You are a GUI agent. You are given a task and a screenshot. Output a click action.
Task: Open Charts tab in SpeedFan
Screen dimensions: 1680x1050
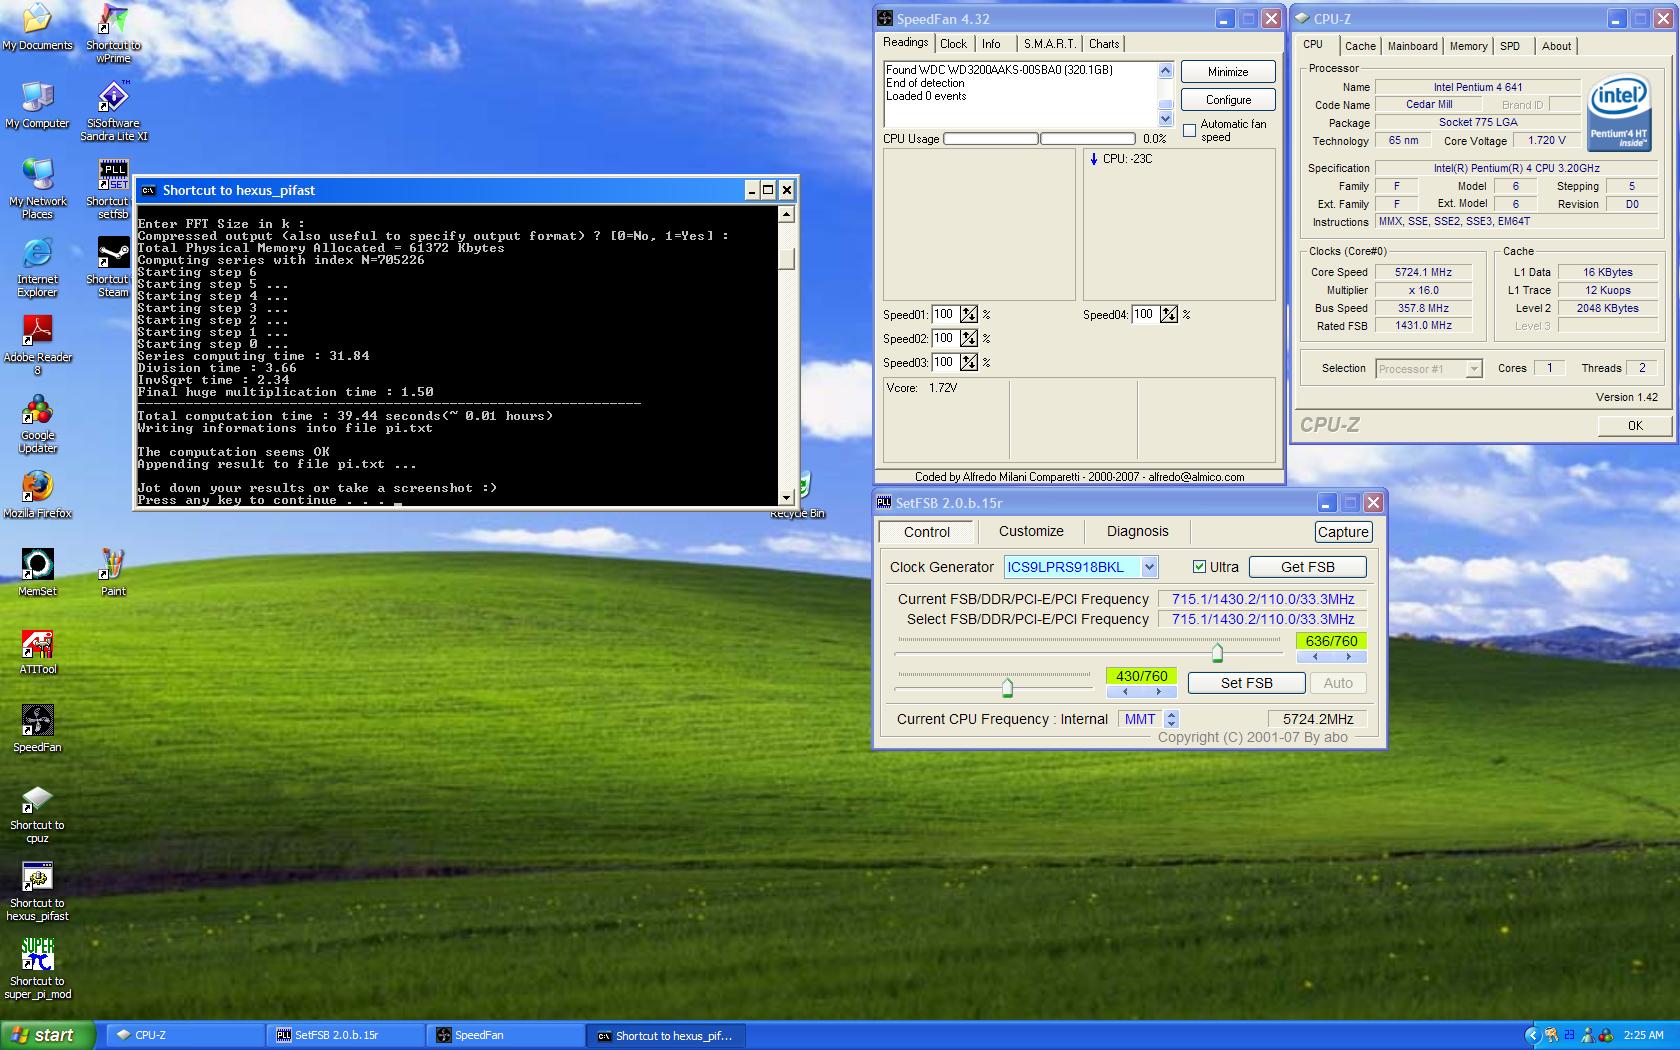point(1104,44)
